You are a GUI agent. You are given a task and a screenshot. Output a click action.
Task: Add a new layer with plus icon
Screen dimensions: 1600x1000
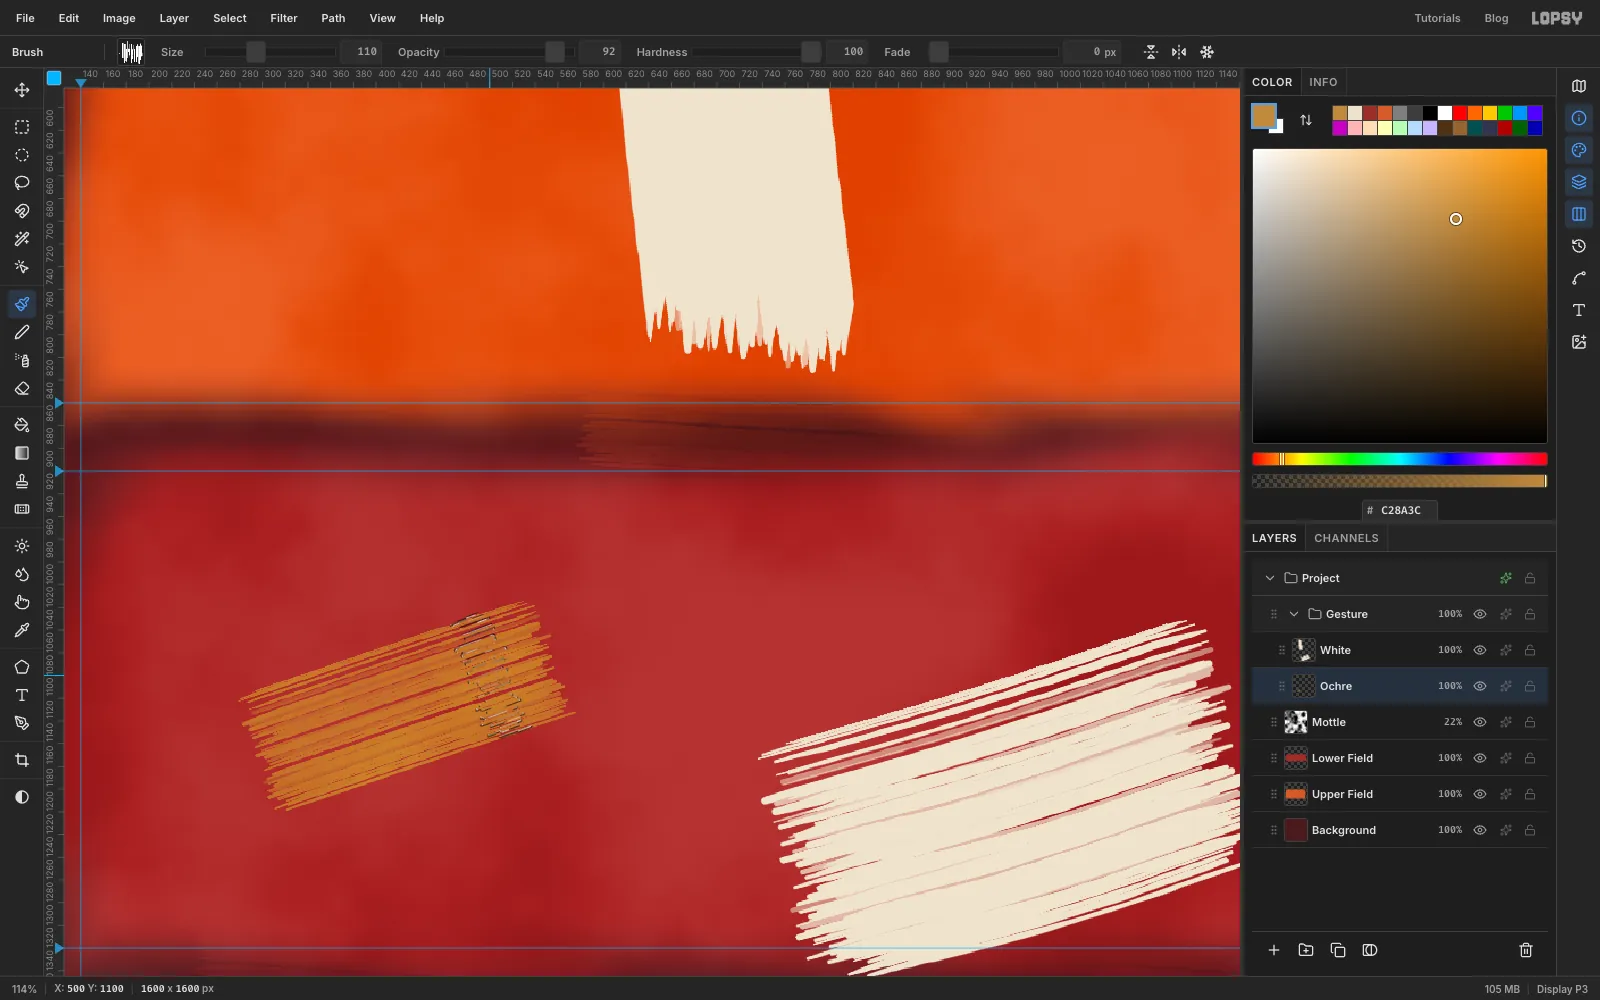click(x=1274, y=950)
